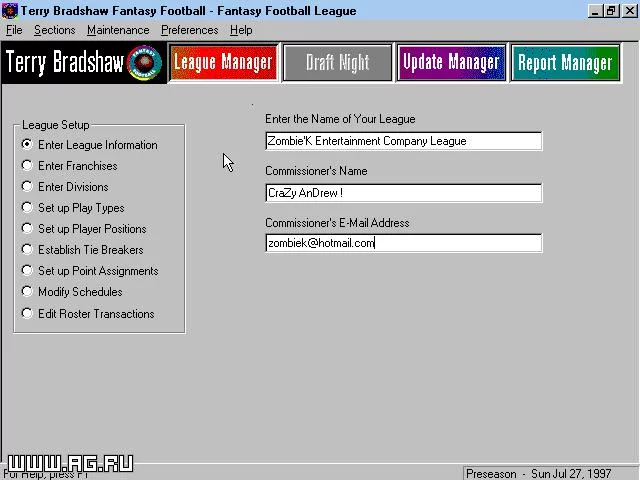
Task: Minimize the Fantasy Football window
Action: pyautogui.click(x=596, y=11)
